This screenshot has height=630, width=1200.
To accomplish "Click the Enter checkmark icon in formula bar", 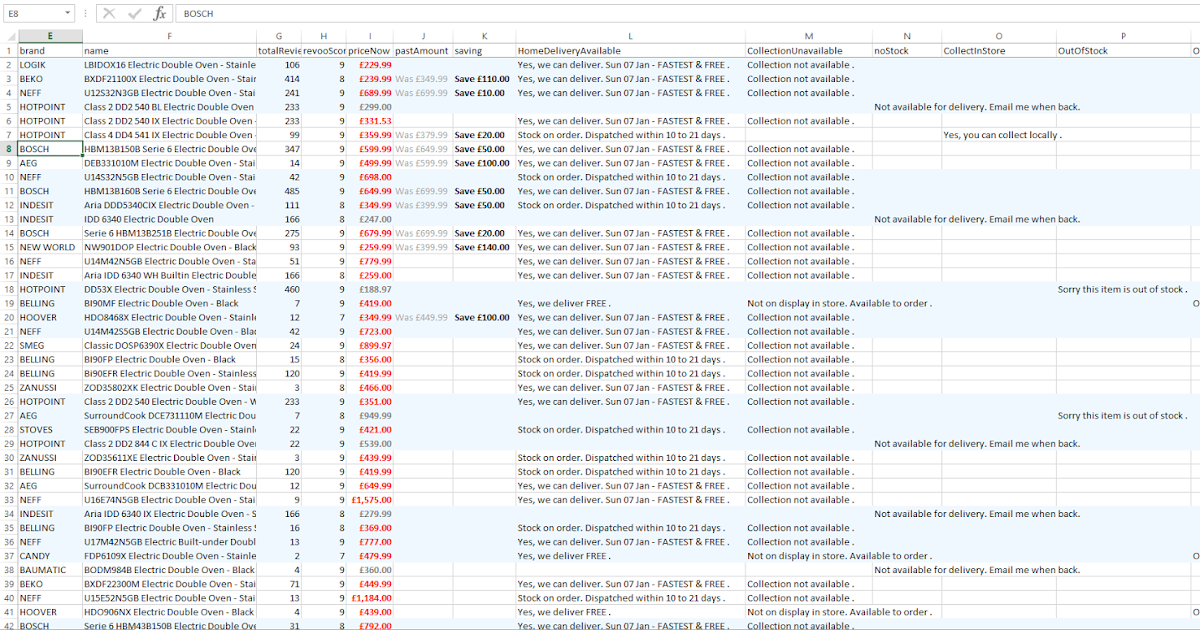I will 133,13.
